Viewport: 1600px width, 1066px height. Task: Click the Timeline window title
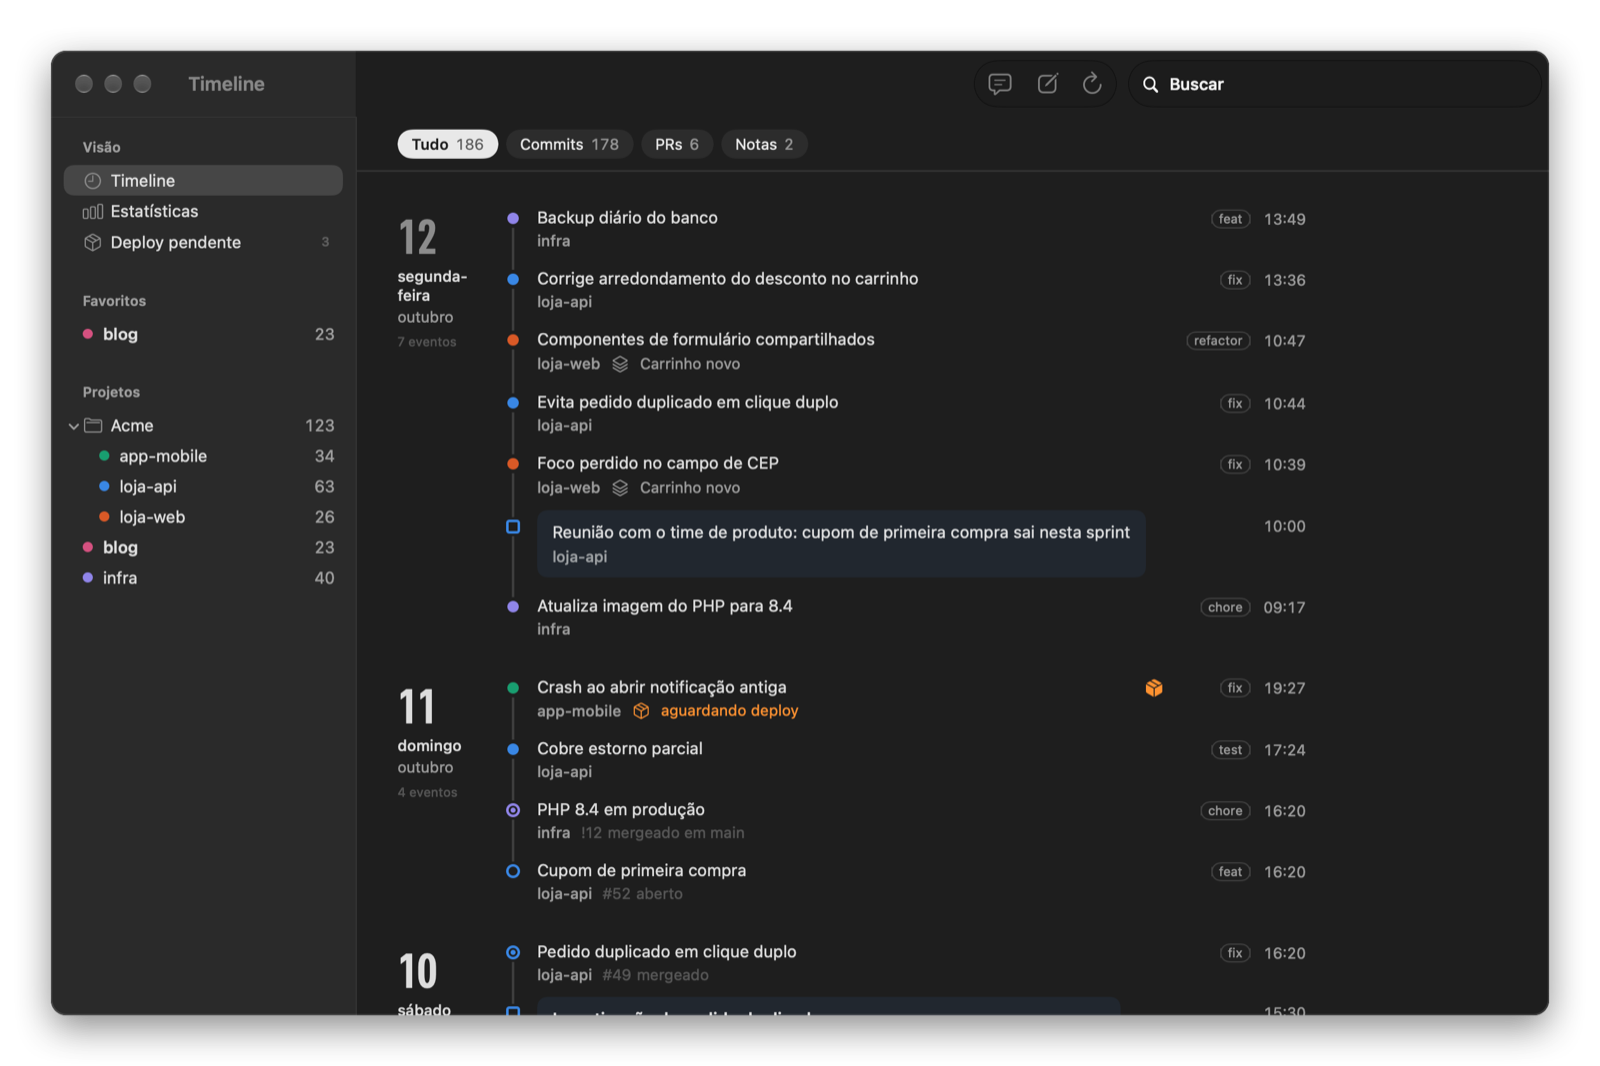pos(226,84)
